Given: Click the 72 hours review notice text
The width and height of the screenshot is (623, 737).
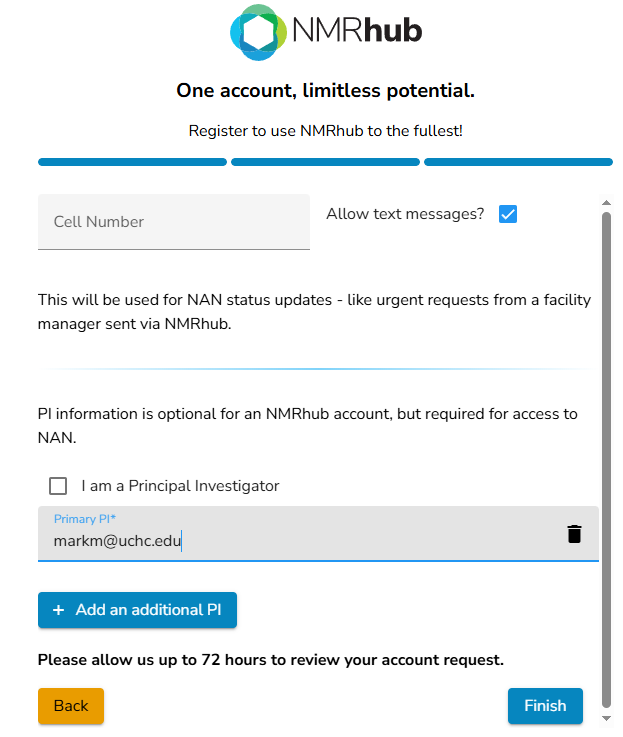Looking at the screenshot, I should (270, 660).
